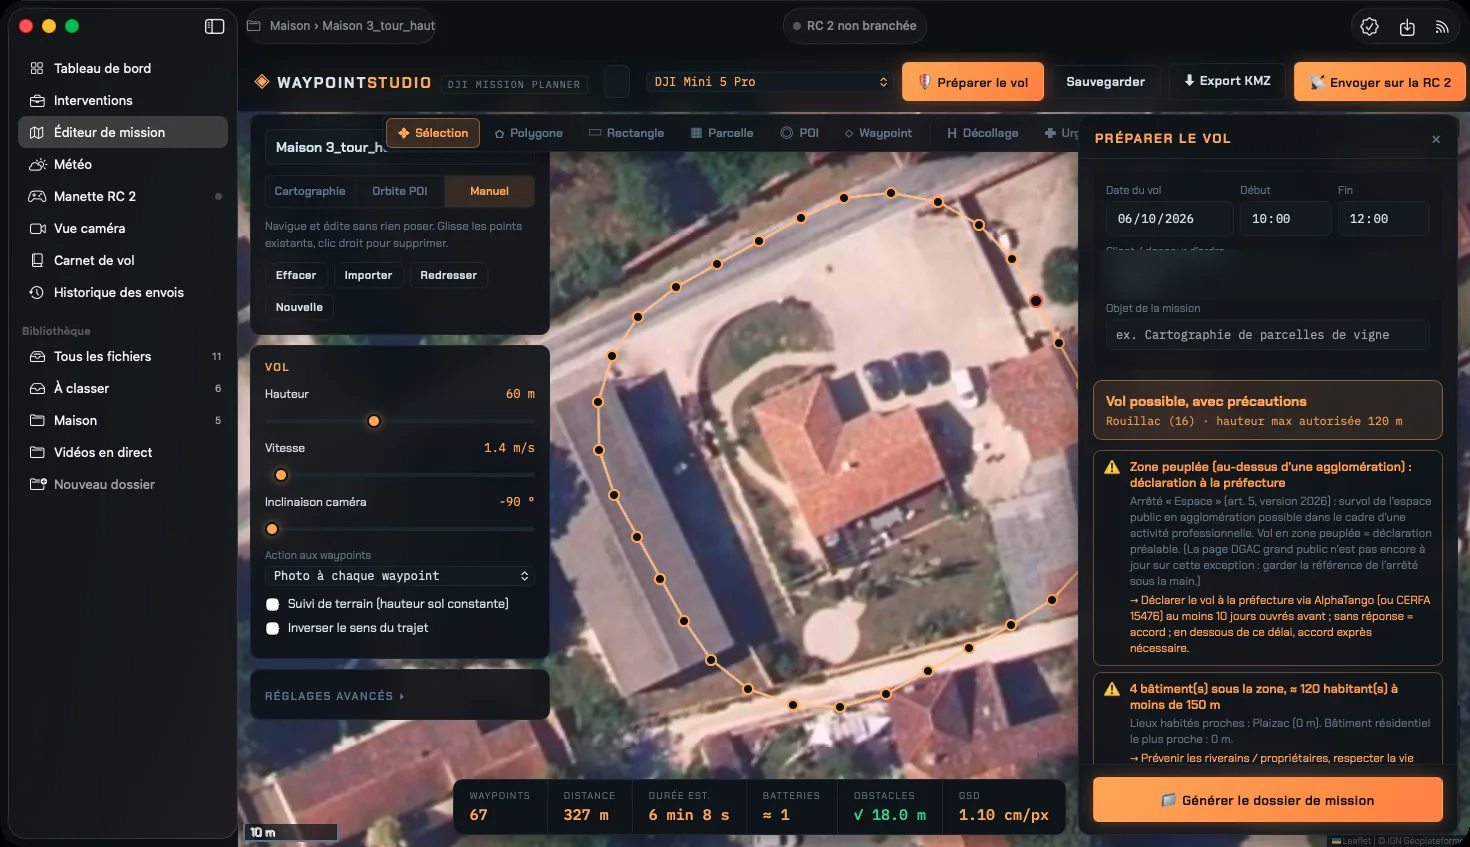Open Historique des envois
This screenshot has height=847, width=1470.
123,292
